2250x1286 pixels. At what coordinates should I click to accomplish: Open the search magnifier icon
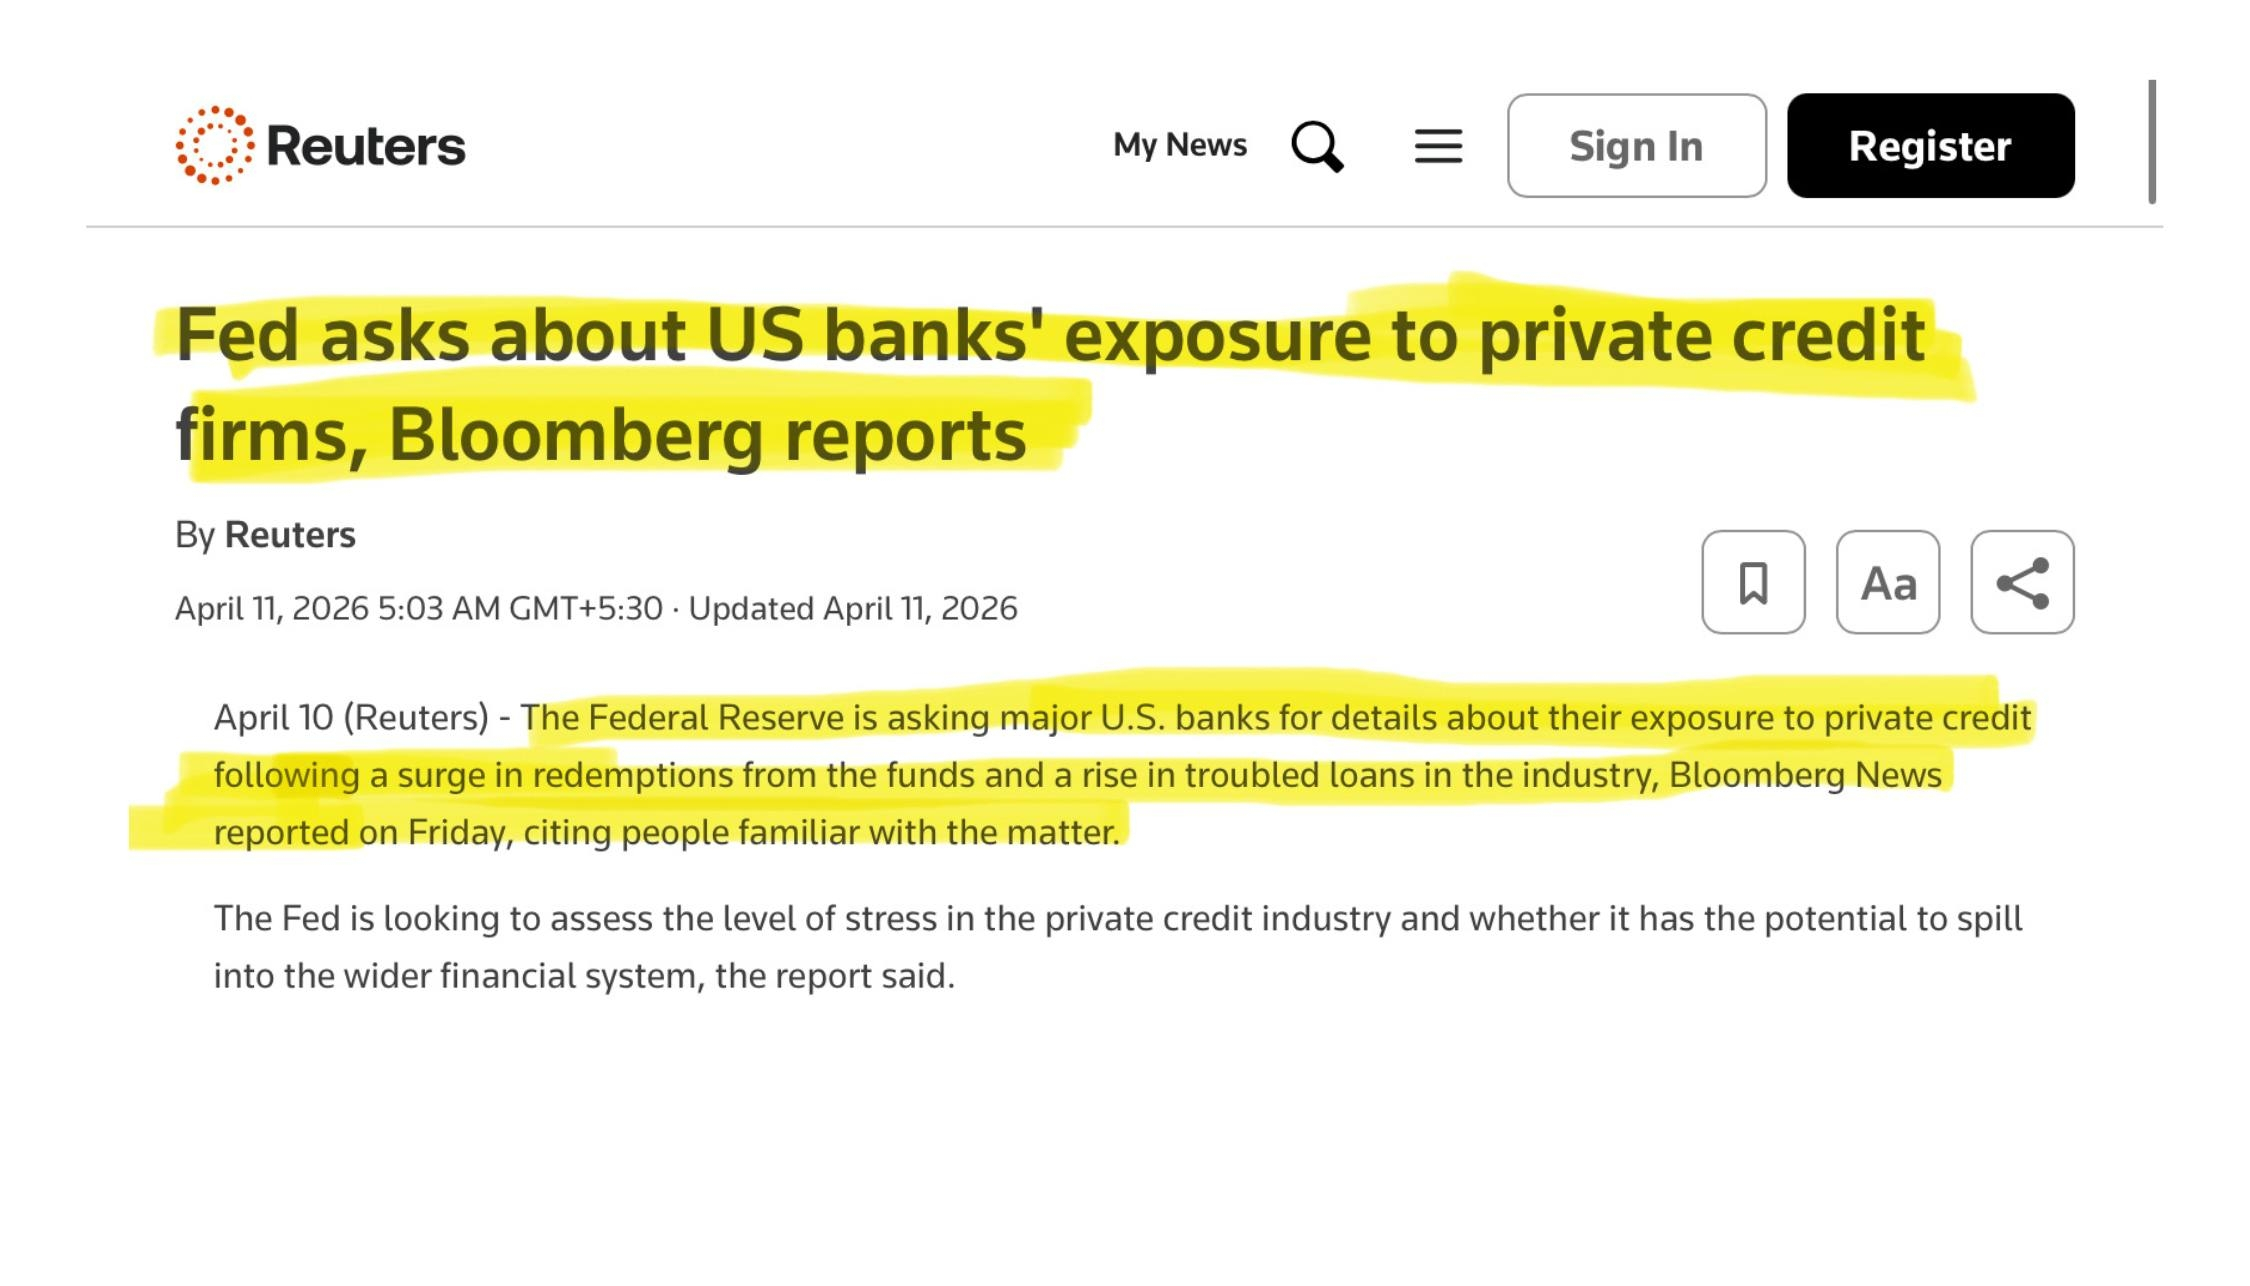1317,146
